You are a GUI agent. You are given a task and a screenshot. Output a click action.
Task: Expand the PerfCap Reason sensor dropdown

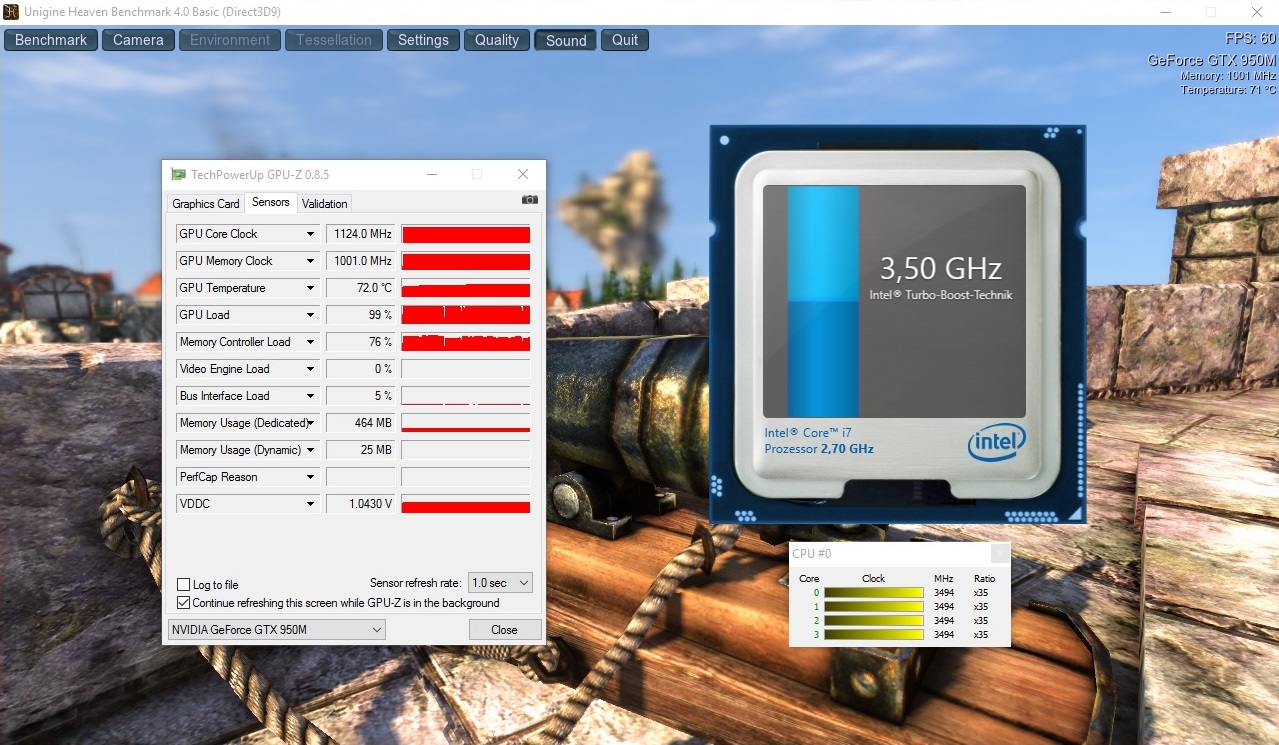coord(311,477)
